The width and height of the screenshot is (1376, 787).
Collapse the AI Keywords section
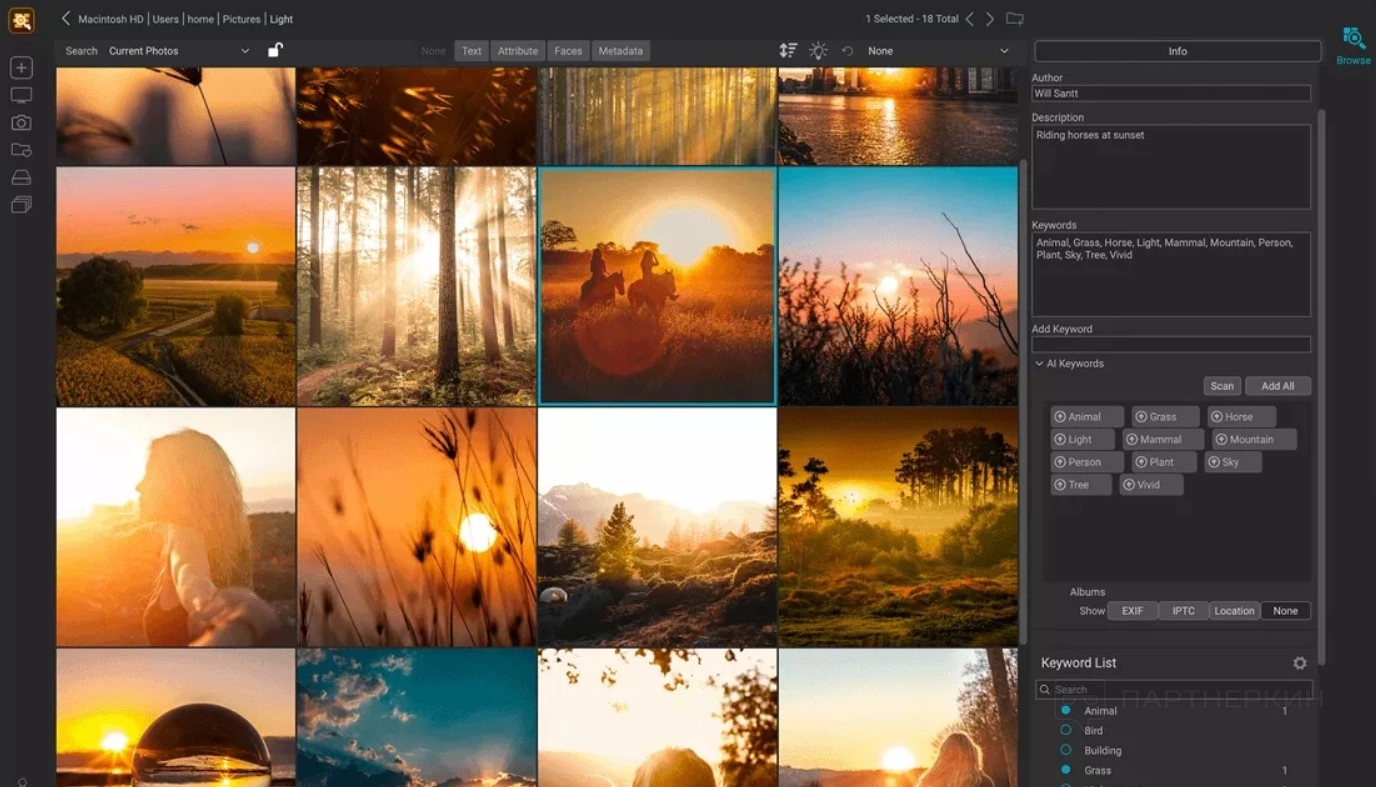point(1039,364)
